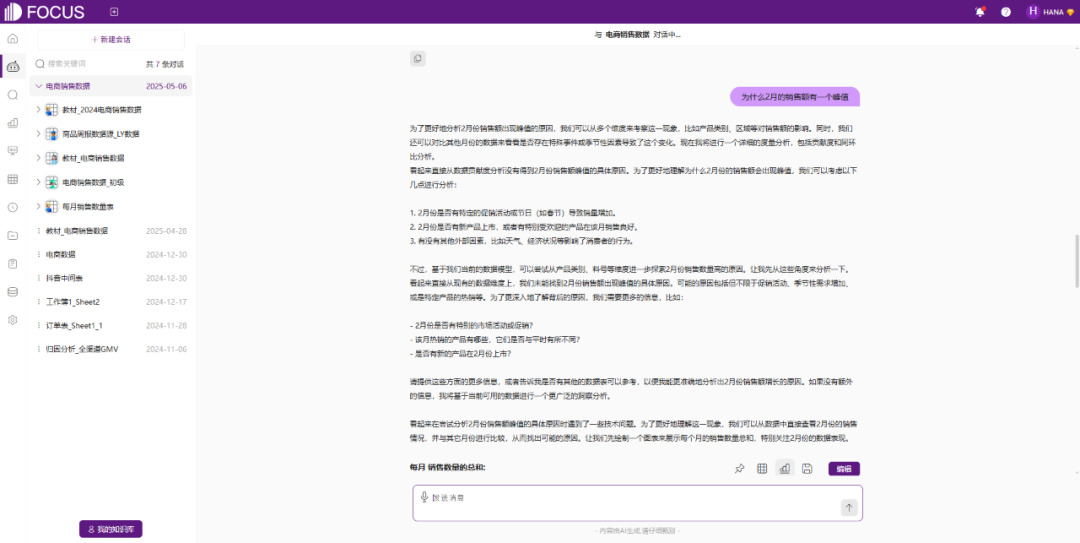Switch the result to chart view icon
Screen dimensions: 1080x543
785,469
